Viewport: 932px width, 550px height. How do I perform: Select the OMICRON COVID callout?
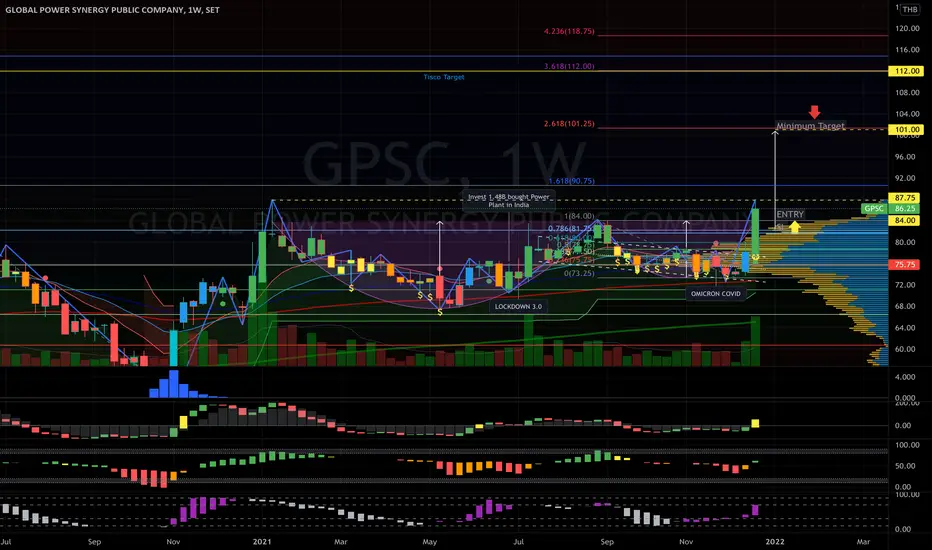pyautogui.click(x=716, y=294)
